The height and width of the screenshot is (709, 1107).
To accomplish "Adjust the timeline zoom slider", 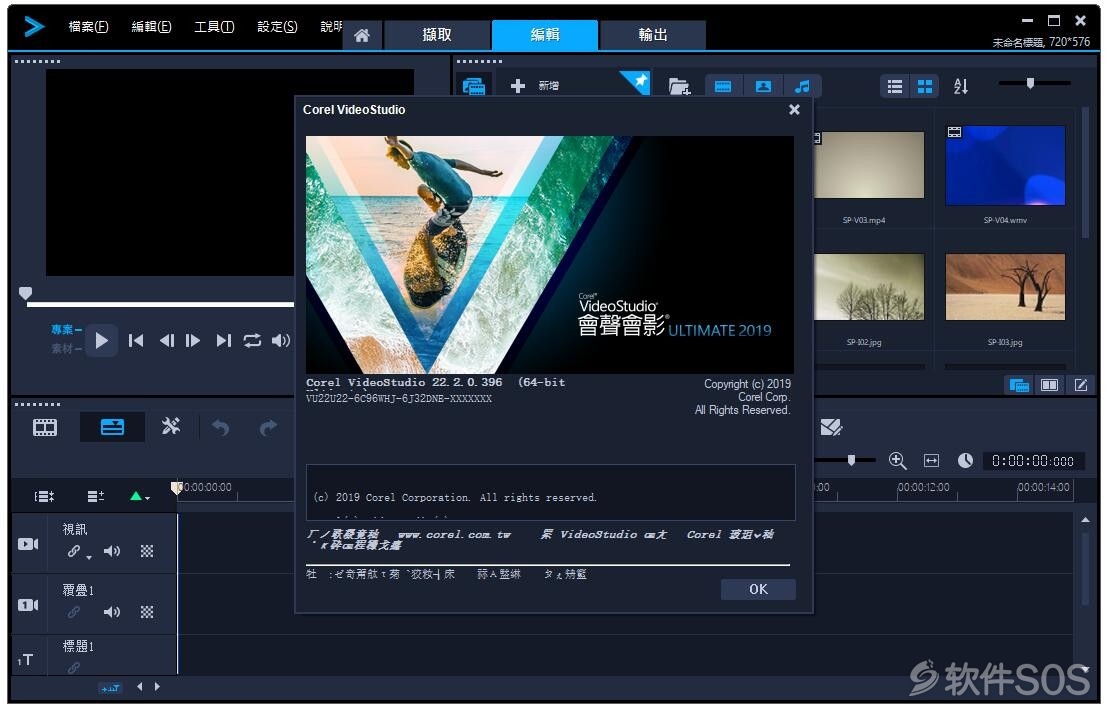I will click(851, 460).
